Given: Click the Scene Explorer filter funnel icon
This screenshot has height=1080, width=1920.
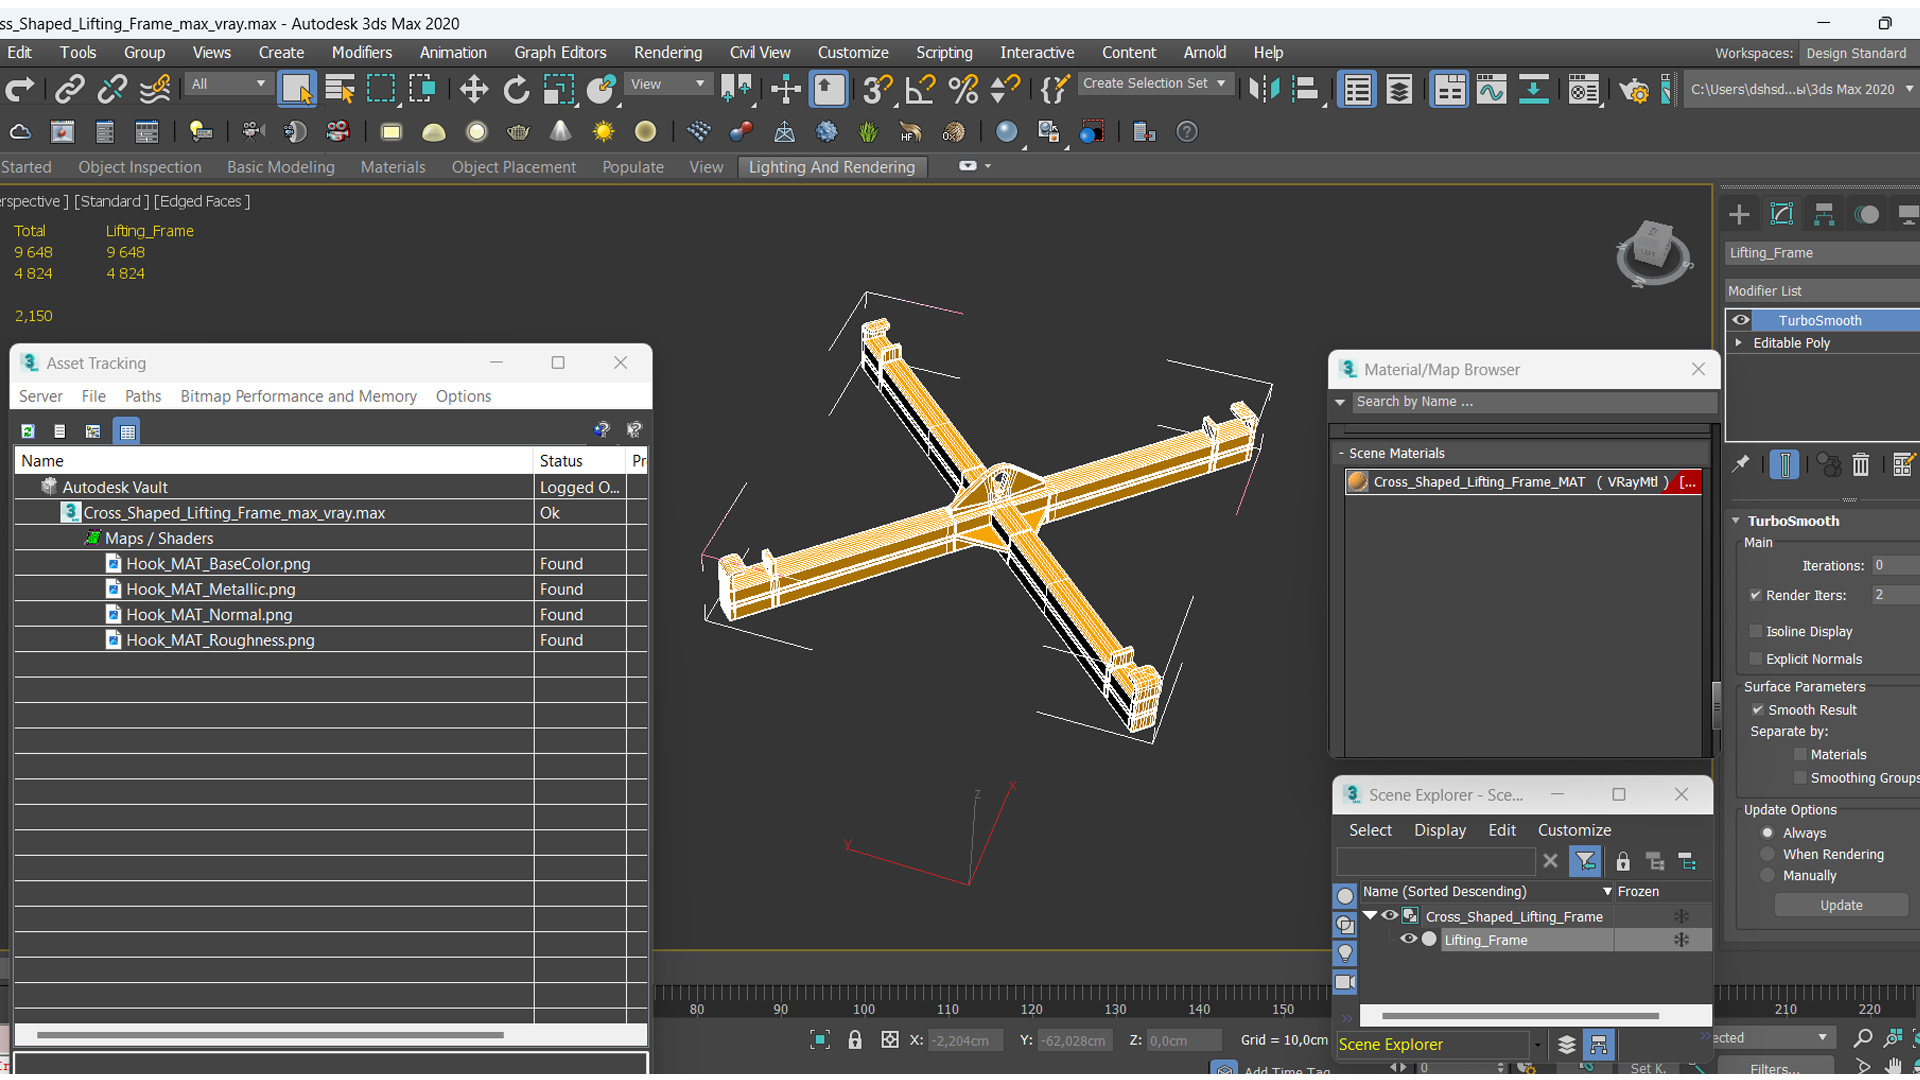Looking at the screenshot, I should click(1585, 861).
